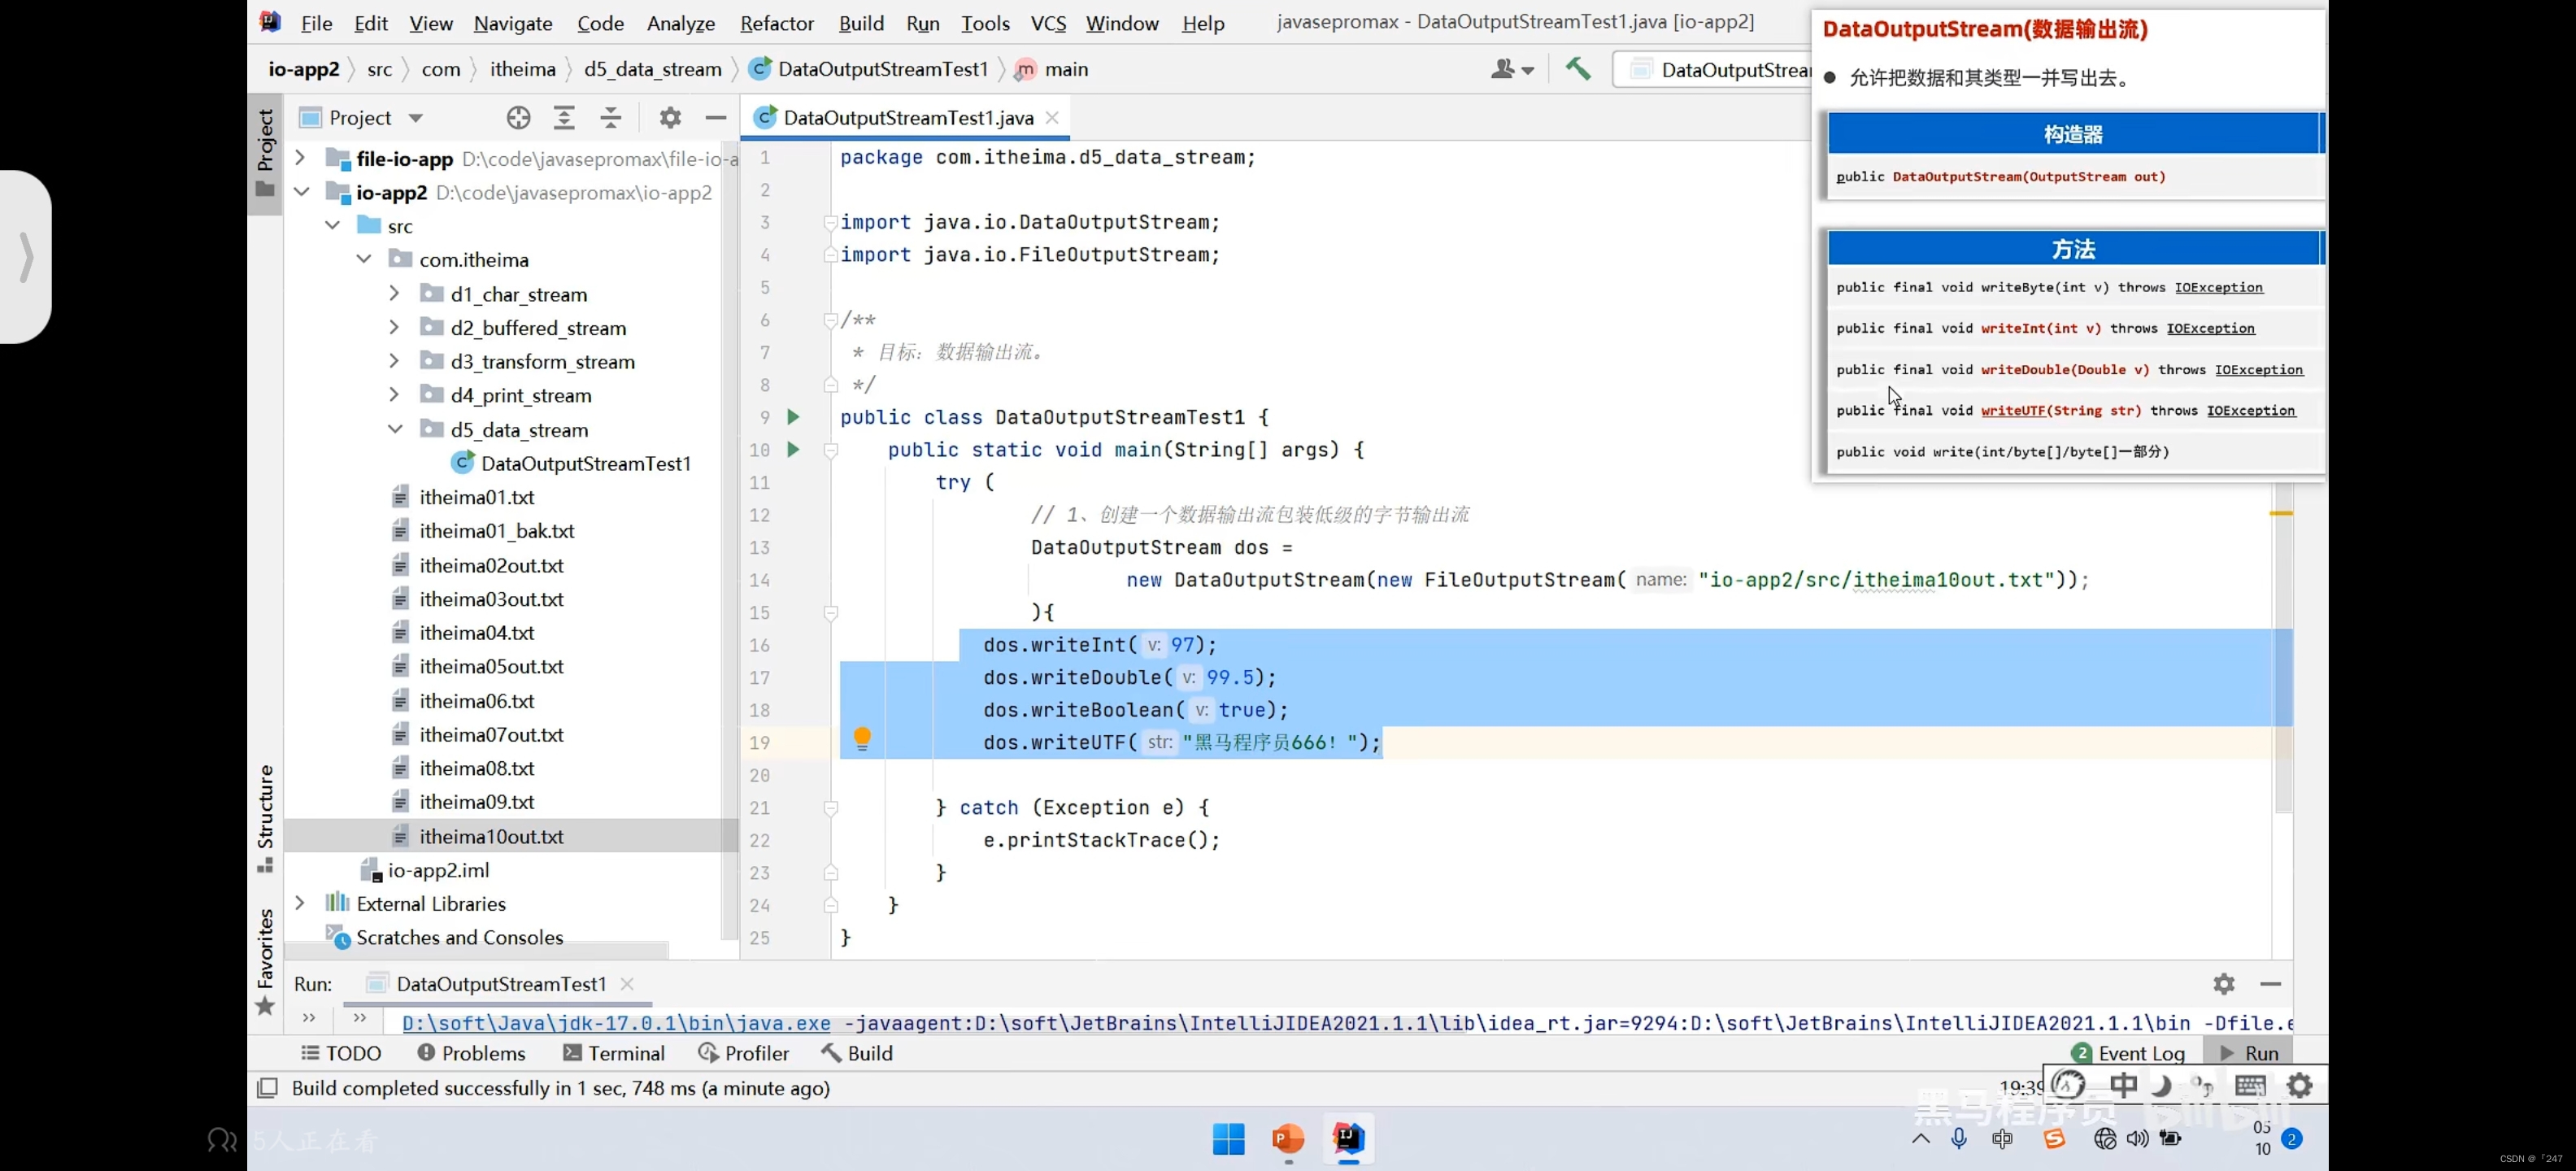Screen dimensions: 2576x1171
Task: Expand External Libraries node
Action: (299, 903)
